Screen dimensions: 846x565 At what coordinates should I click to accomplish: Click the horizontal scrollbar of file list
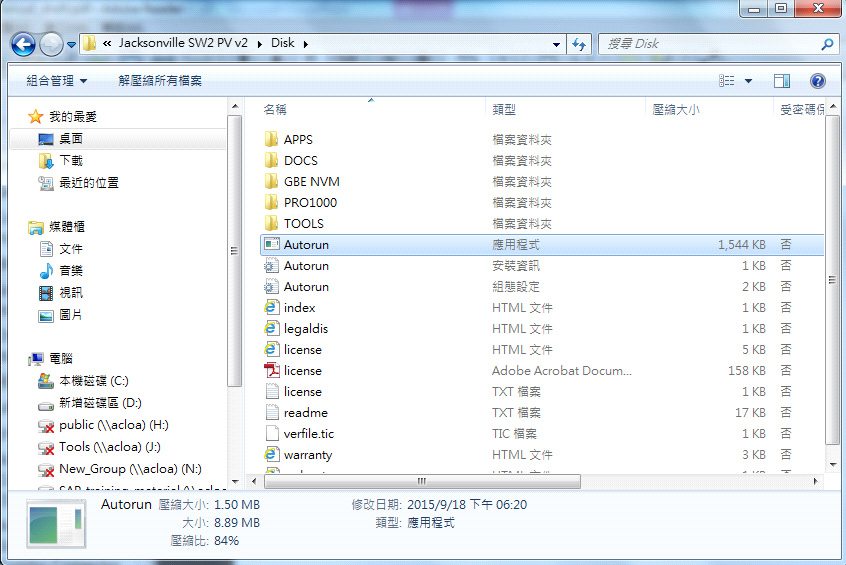click(x=420, y=480)
